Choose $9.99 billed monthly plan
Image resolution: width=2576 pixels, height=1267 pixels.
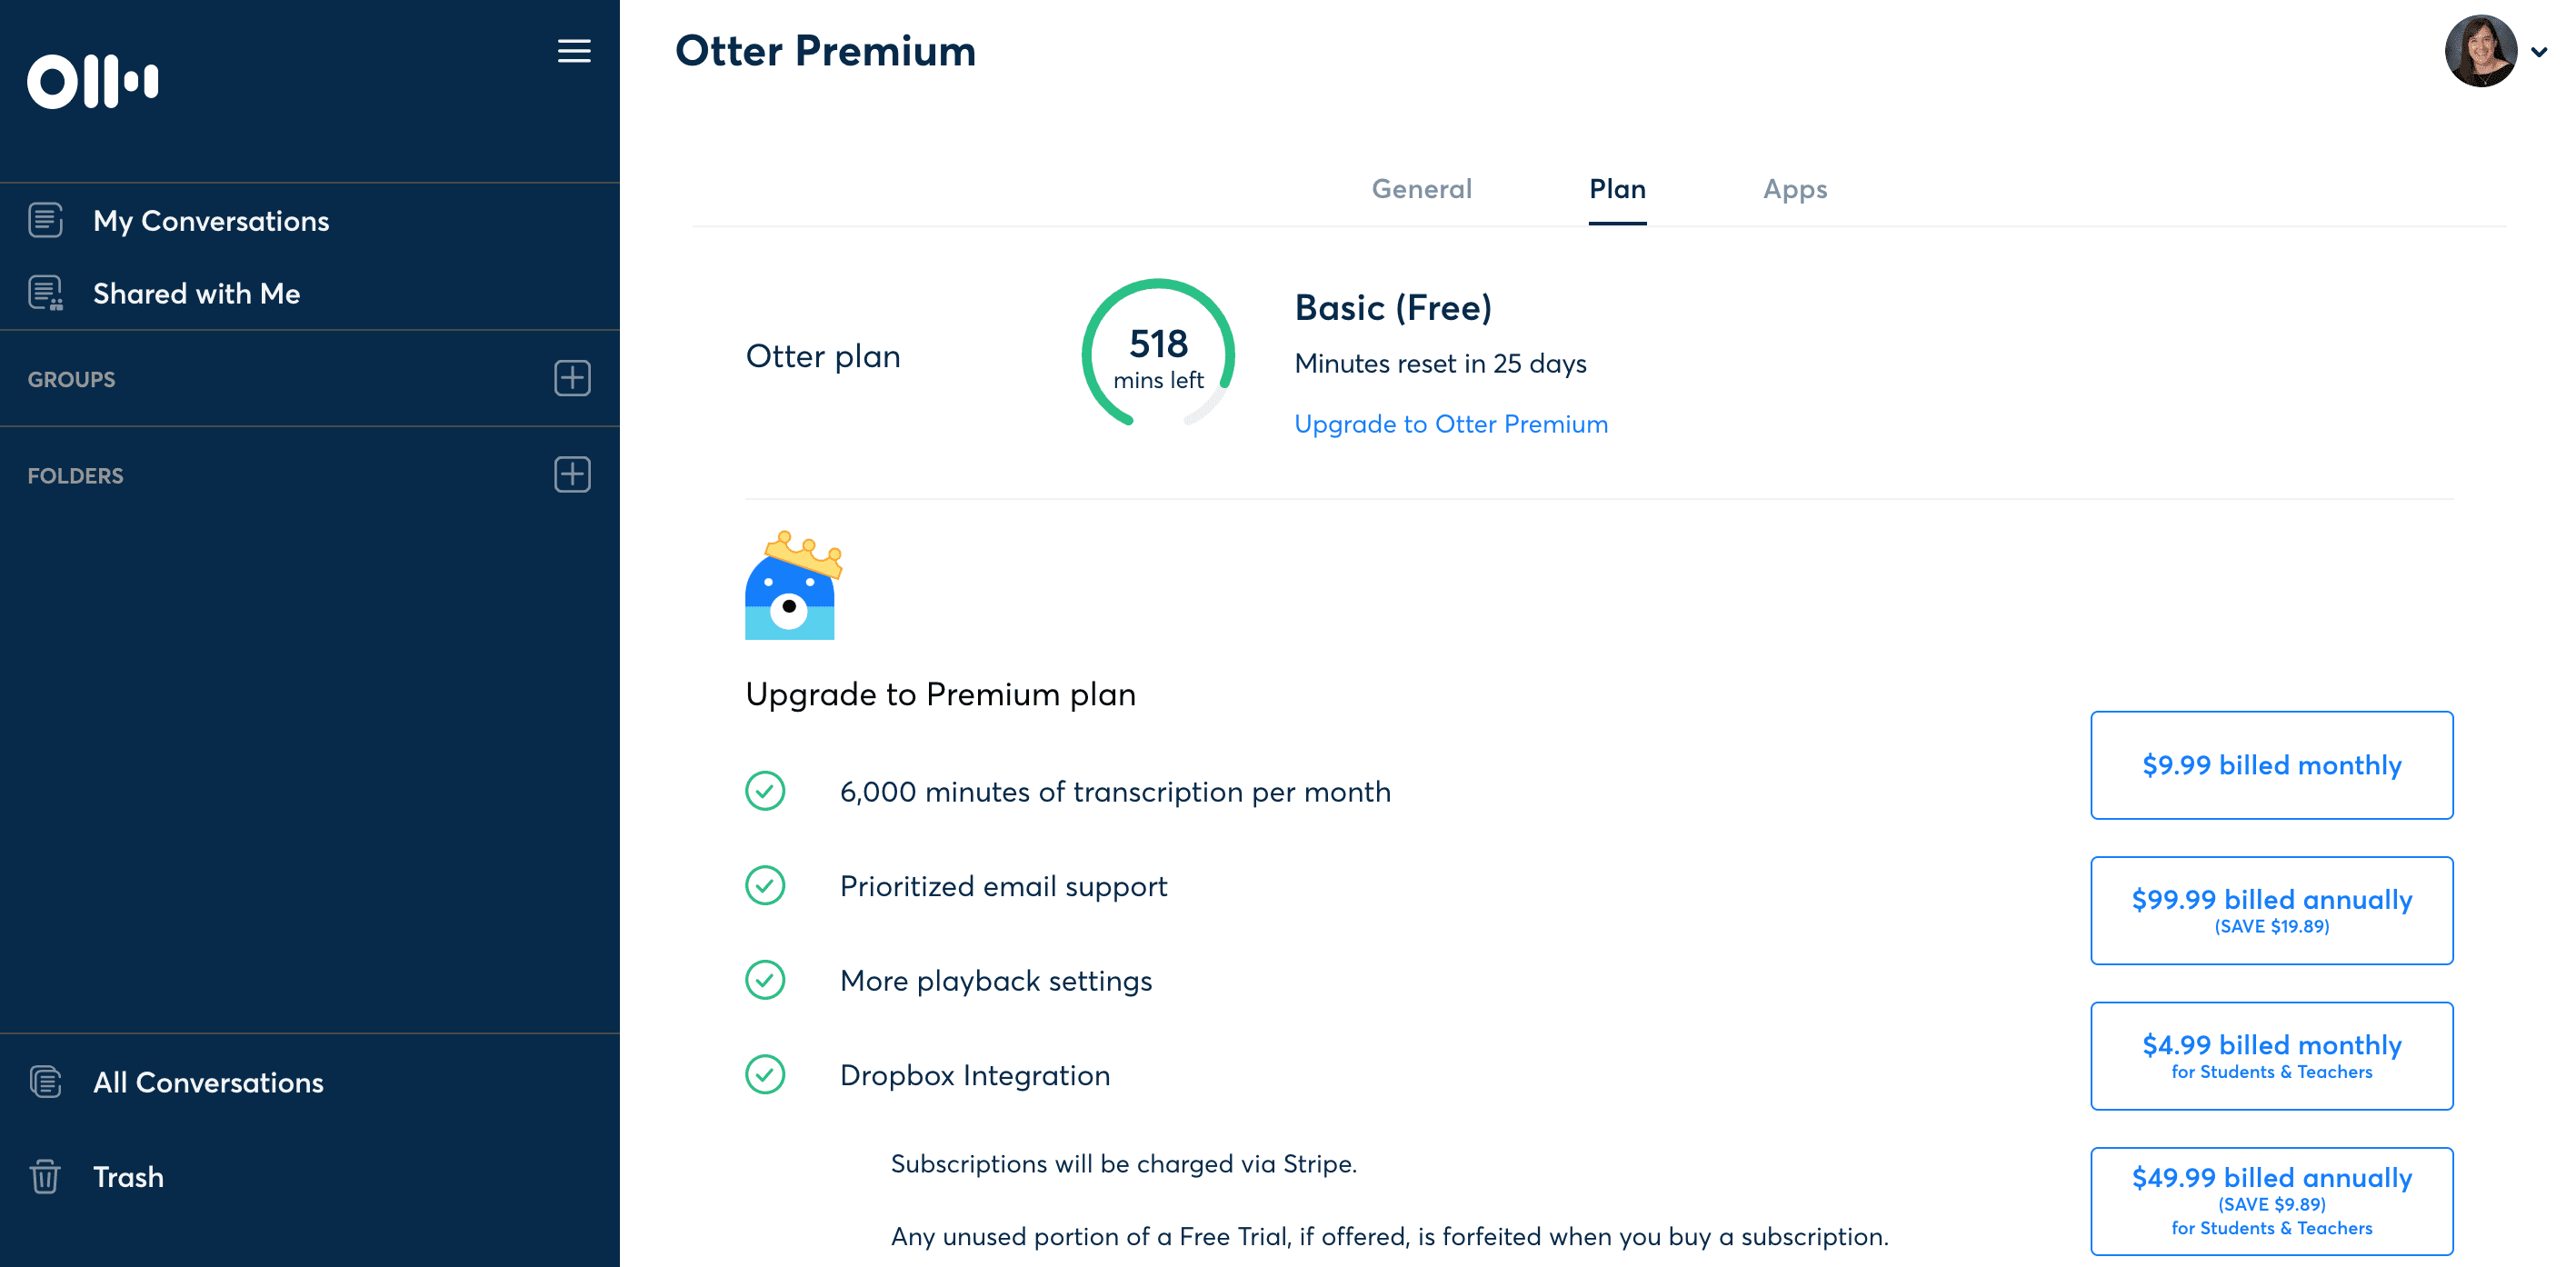(2271, 765)
